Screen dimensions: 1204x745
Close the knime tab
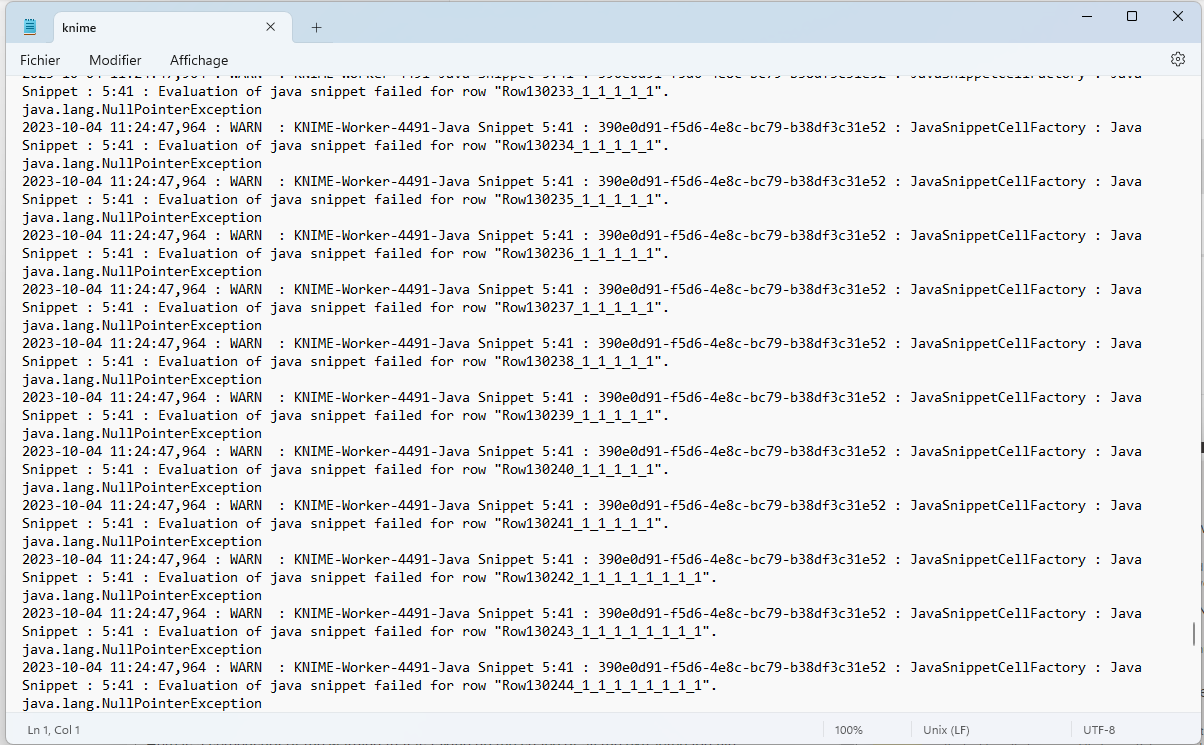[271, 27]
